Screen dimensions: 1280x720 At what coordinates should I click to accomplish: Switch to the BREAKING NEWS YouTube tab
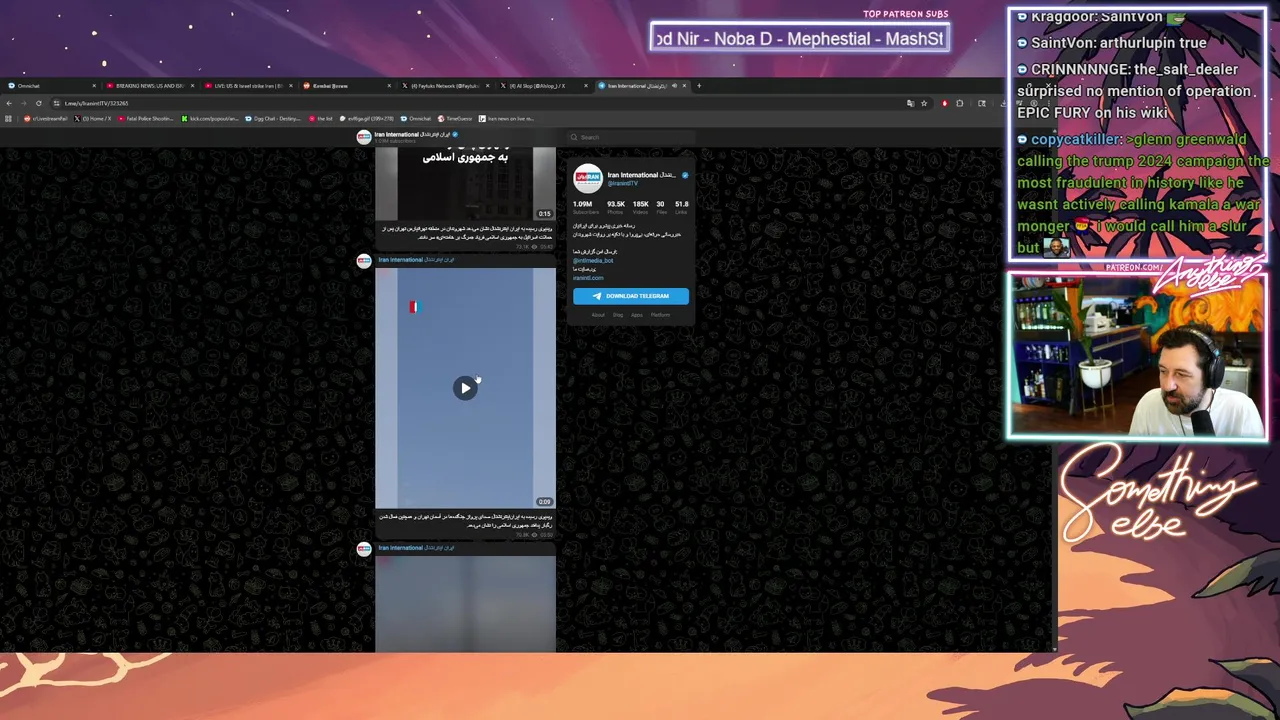(150, 86)
